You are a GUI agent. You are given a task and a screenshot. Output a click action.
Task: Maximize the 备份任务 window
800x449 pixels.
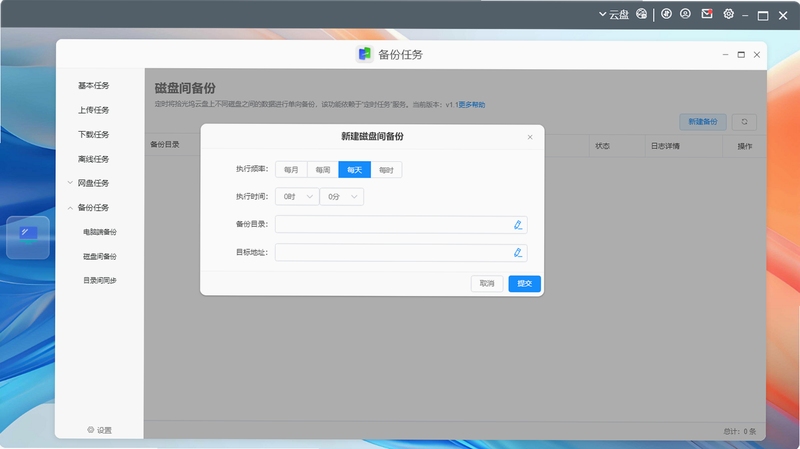[741, 55]
